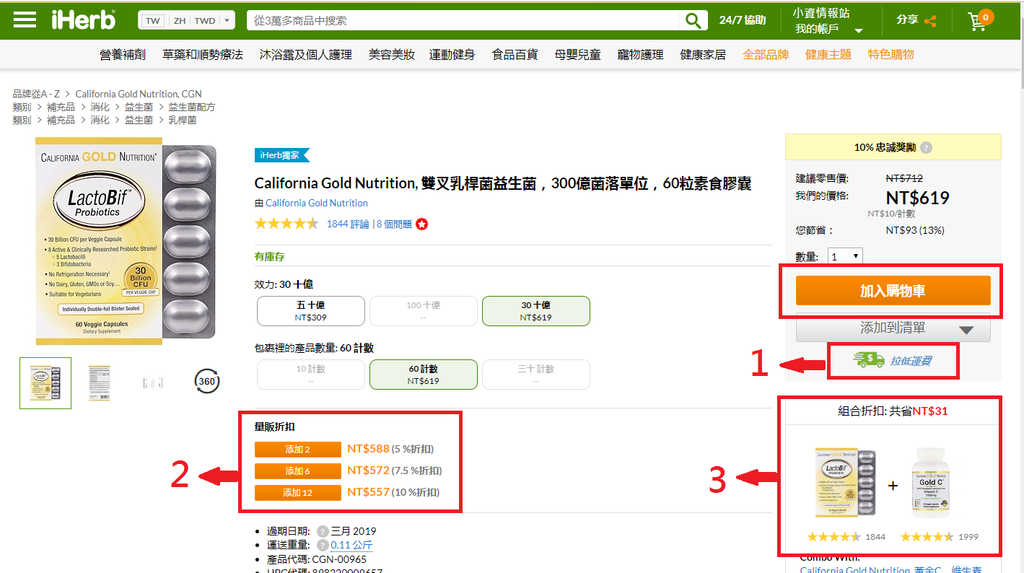The image size is (1024, 573).
Task: Click the iHerb logo
Action: (x=84, y=20)
